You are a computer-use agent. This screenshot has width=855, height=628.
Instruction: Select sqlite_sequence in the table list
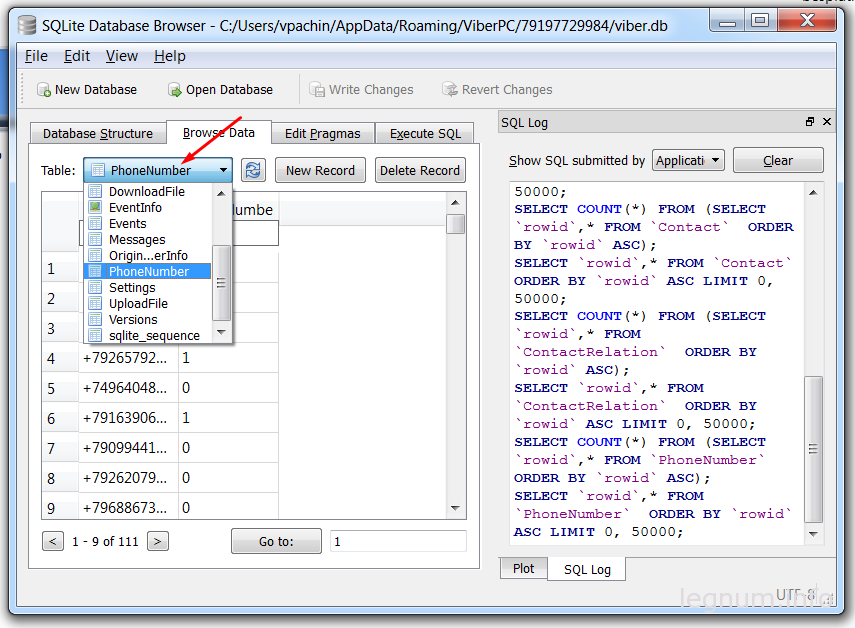click(147, 336)
